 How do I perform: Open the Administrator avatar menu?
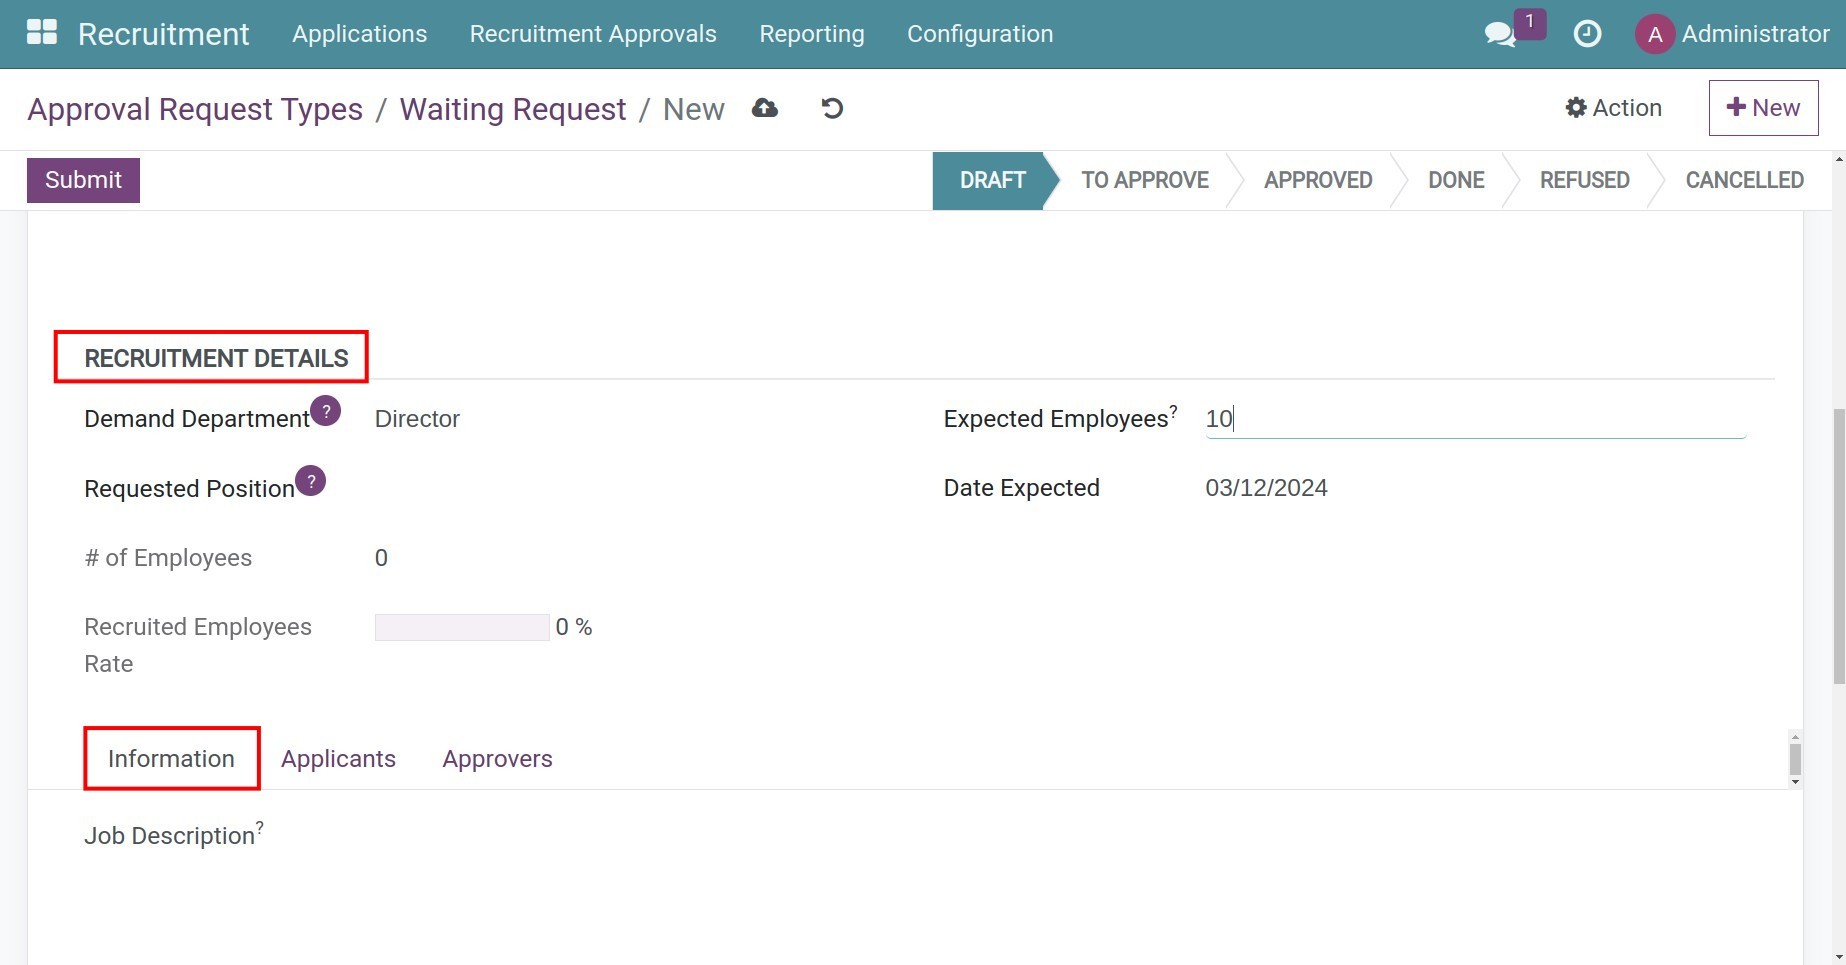coord(1655,33)
